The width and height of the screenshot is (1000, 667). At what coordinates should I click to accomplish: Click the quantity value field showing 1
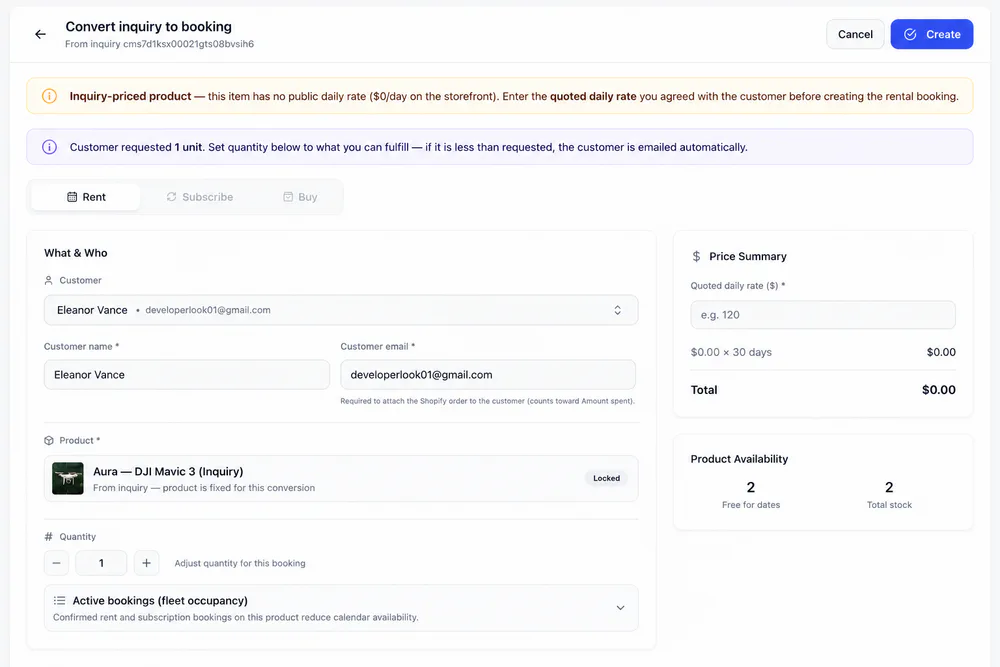(101, 563)
